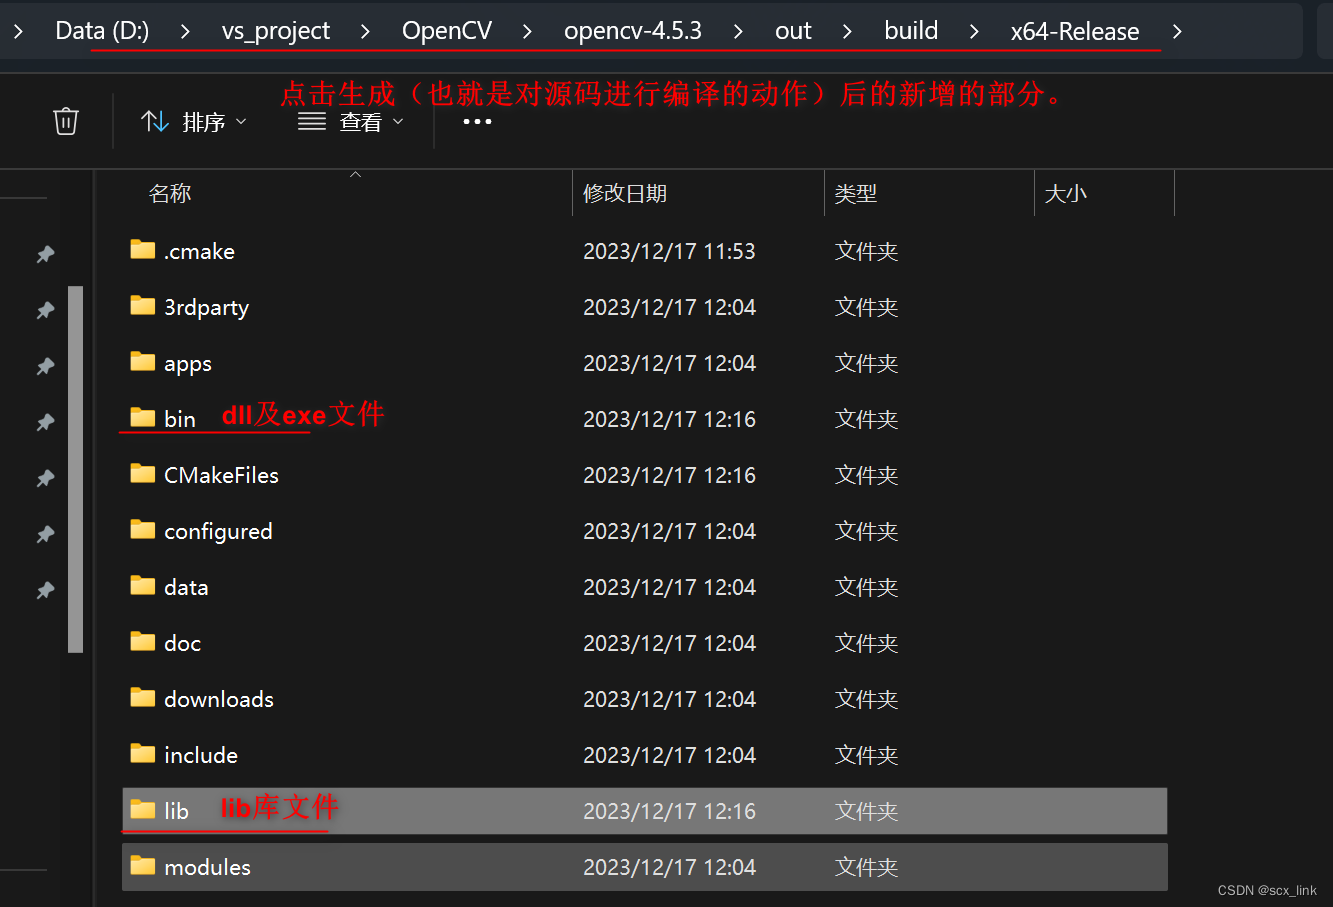Click the pin icon beside the data row
This screenshot has height=907, width=1333.
(45, 591)
